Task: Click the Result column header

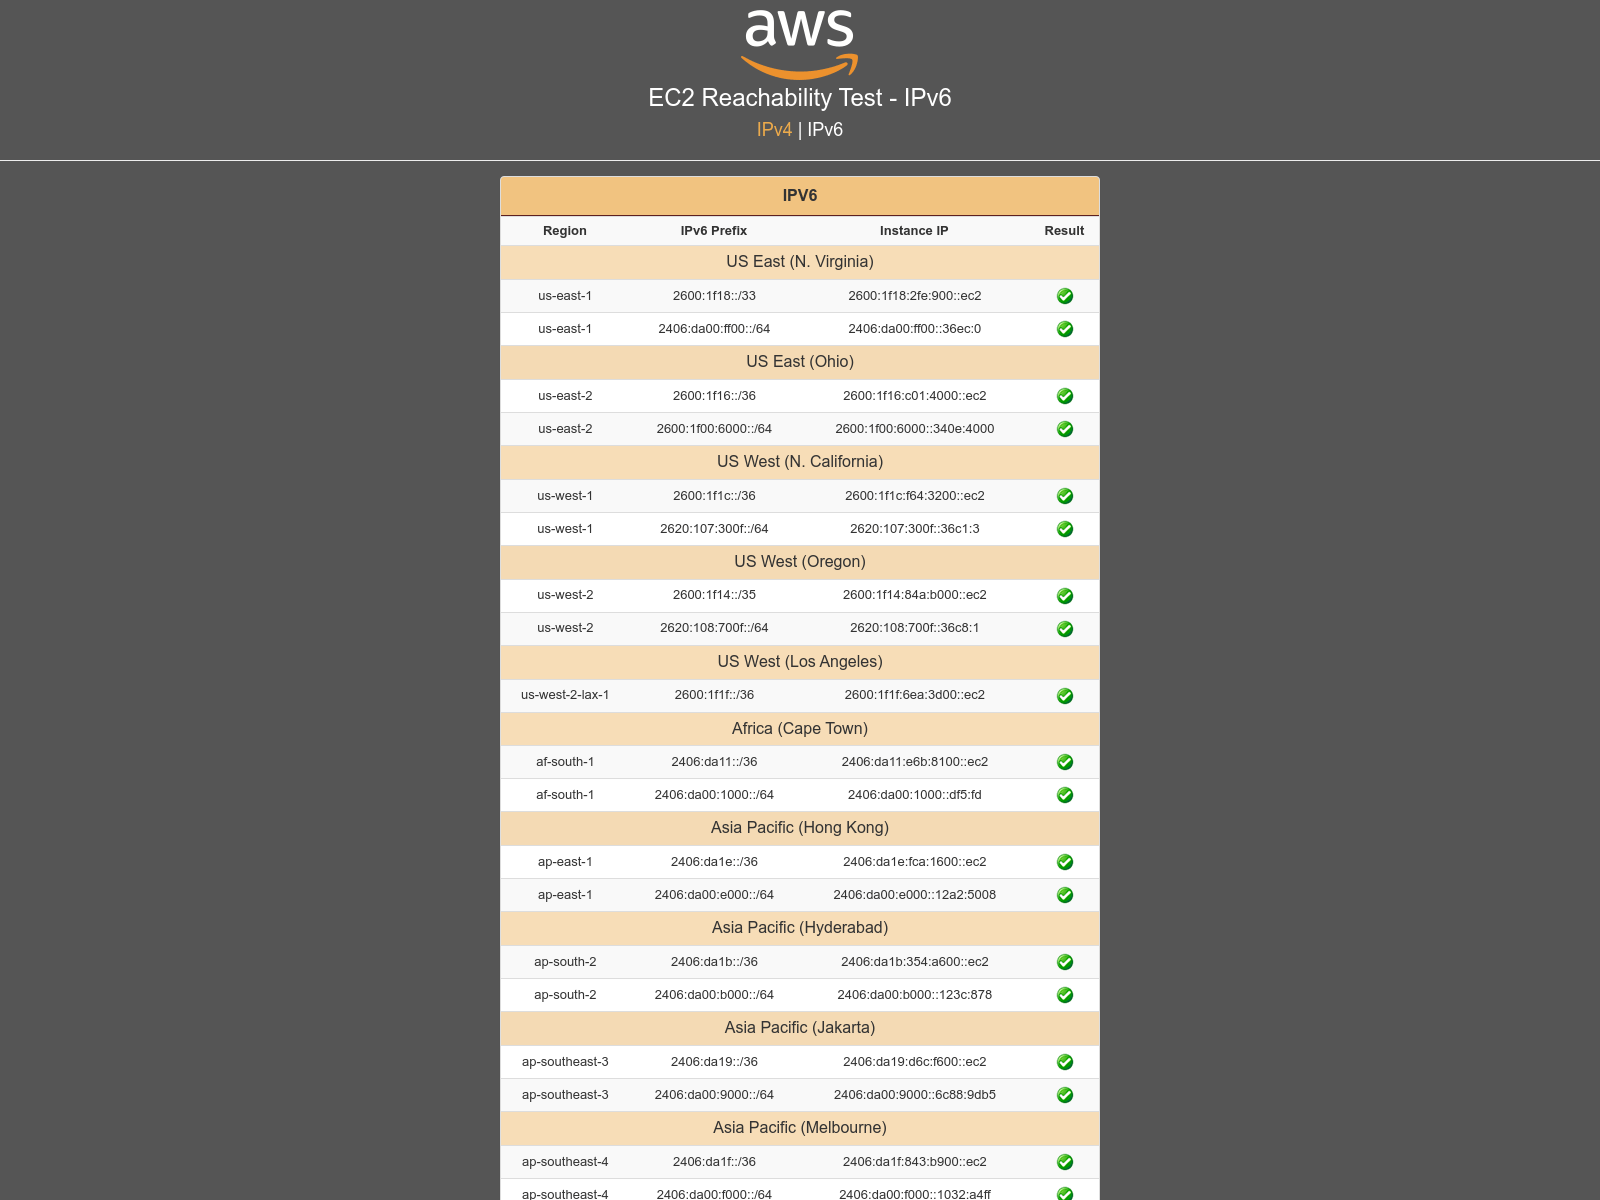Action: pos(1064,230)
